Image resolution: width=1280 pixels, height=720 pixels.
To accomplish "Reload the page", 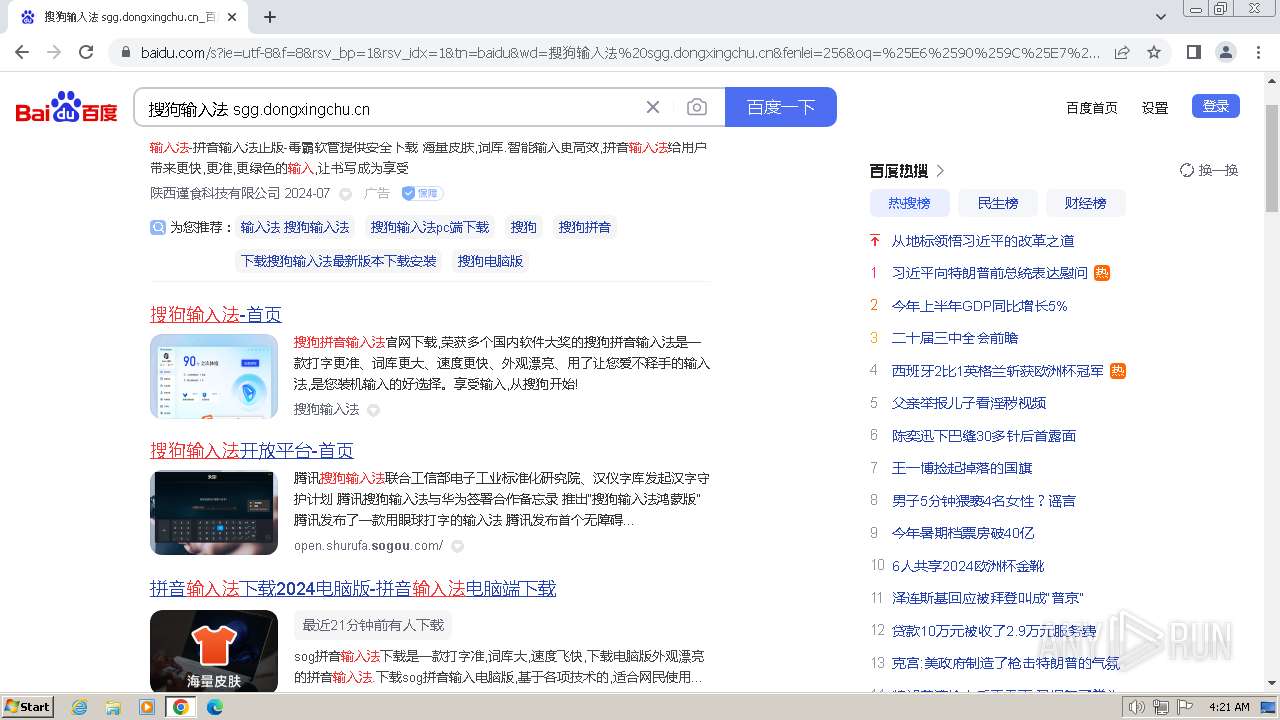I will click(86, 52).
